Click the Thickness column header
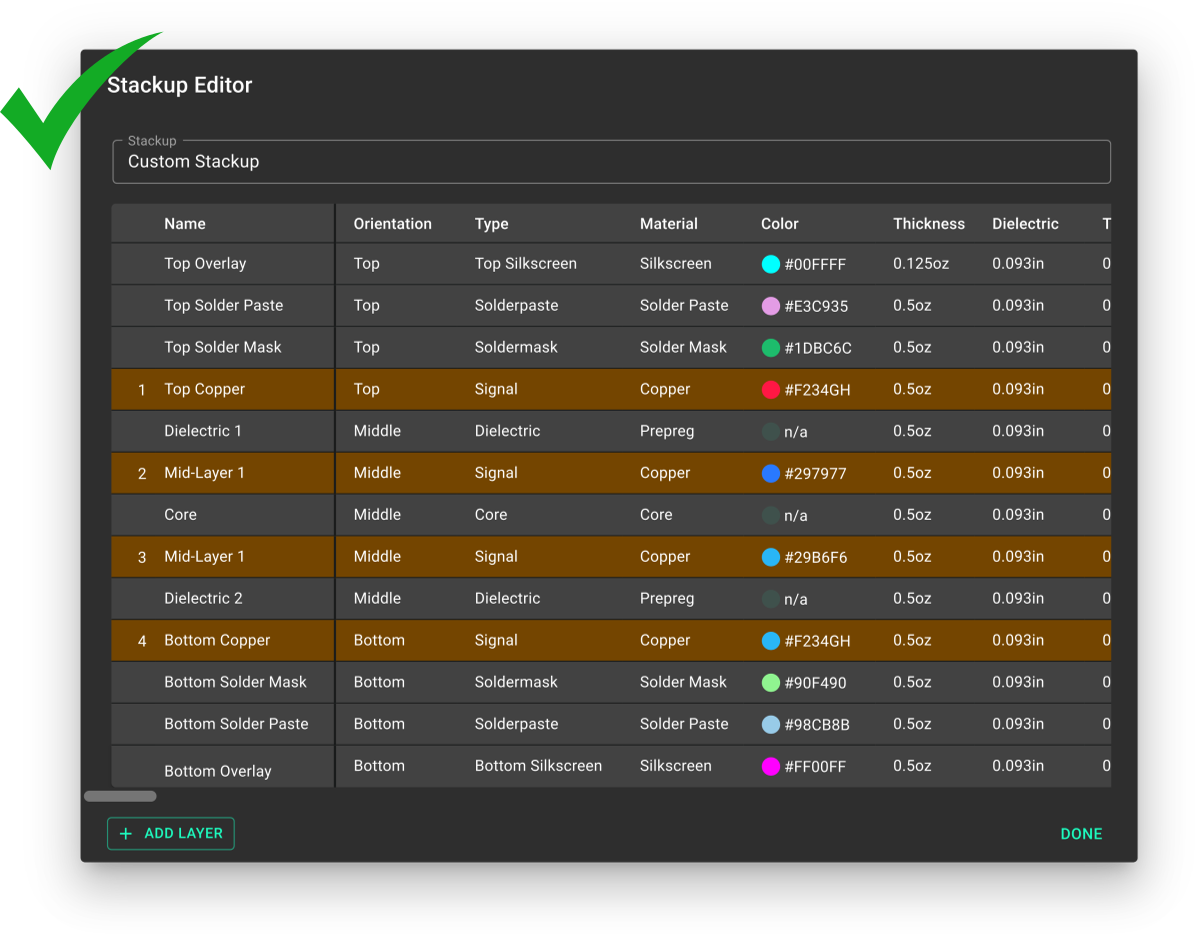The width and height of the screenshot is (1198, 934). [928, 224]
